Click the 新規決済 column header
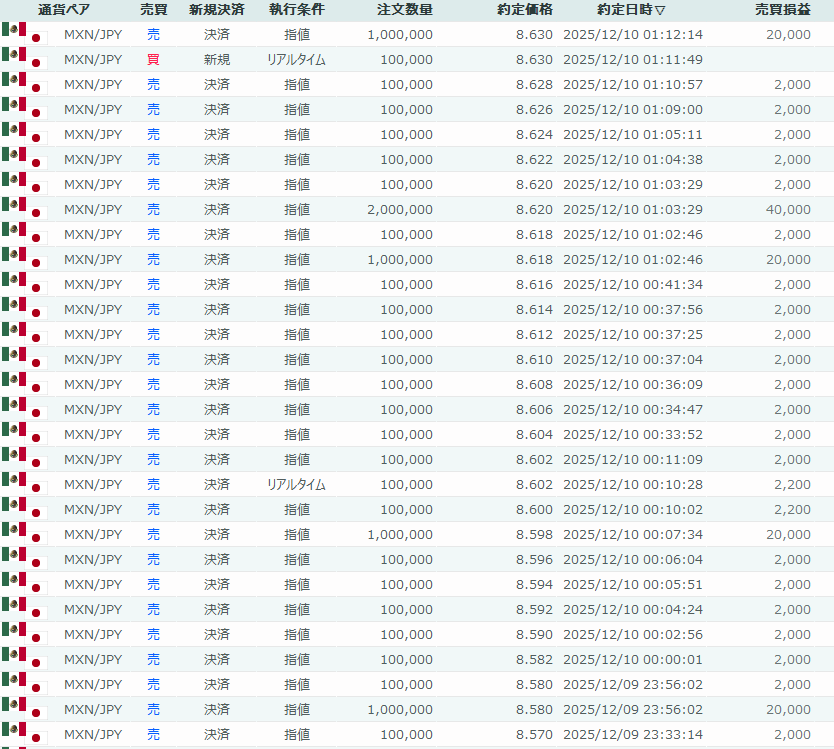 coord(216,10)
